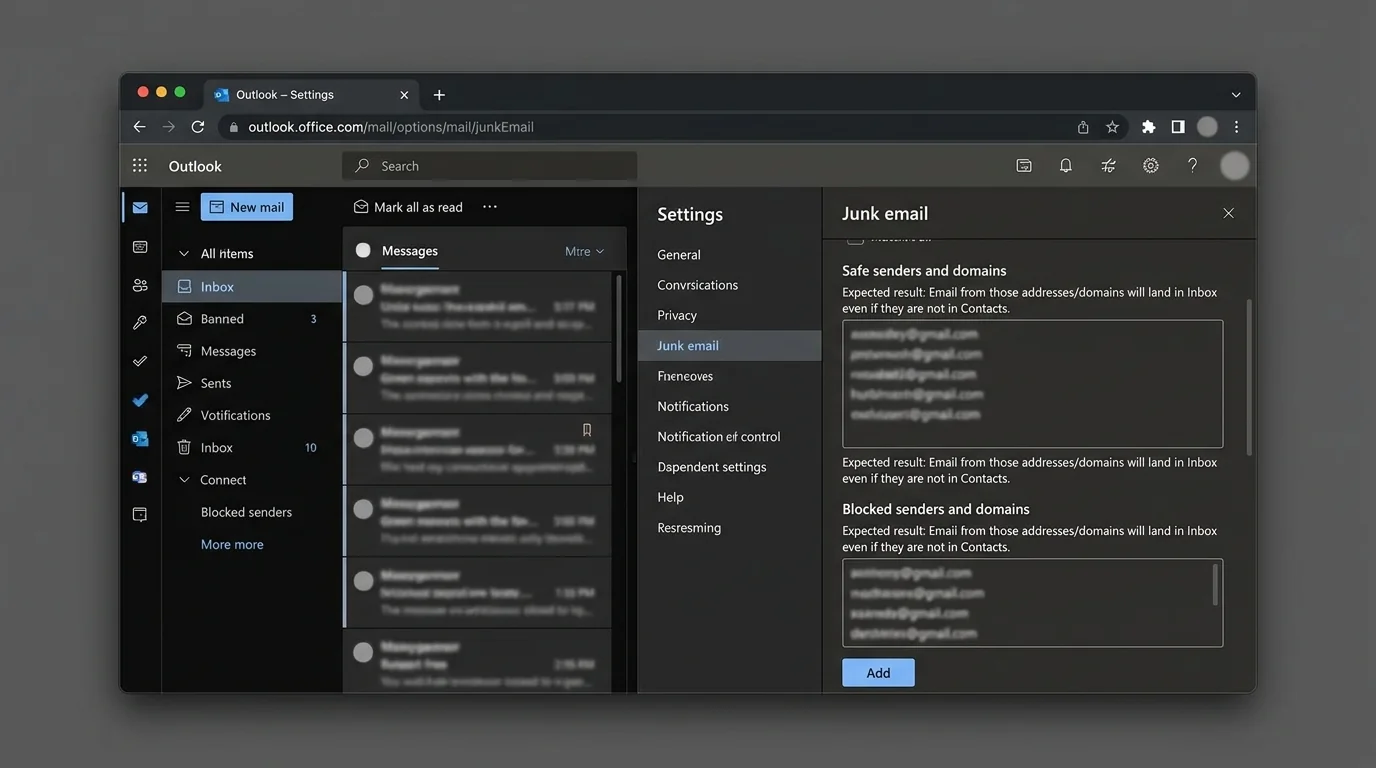Image resolution: width=1376 pixels, height=768 pixels.
Task: Click the icon between bell and gear
Action: (1108, 166)
